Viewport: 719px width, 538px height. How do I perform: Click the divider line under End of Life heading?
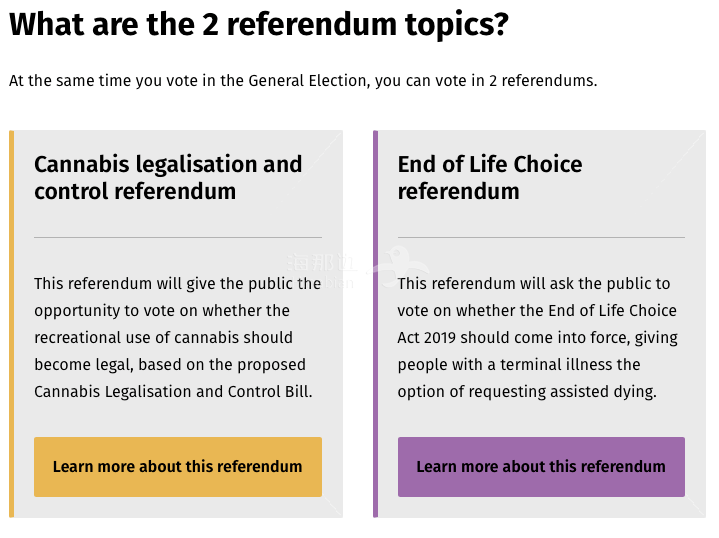tap(541, 237)
